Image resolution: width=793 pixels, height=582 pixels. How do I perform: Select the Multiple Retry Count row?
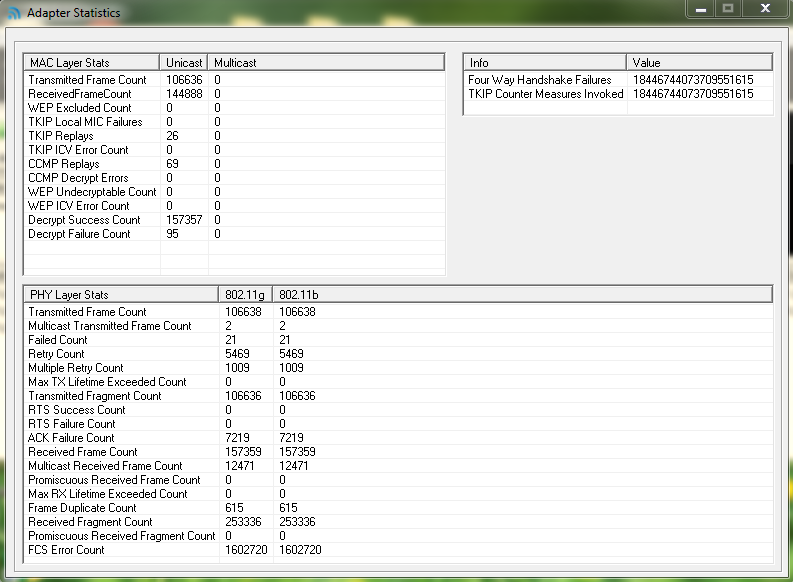(399, 368)
